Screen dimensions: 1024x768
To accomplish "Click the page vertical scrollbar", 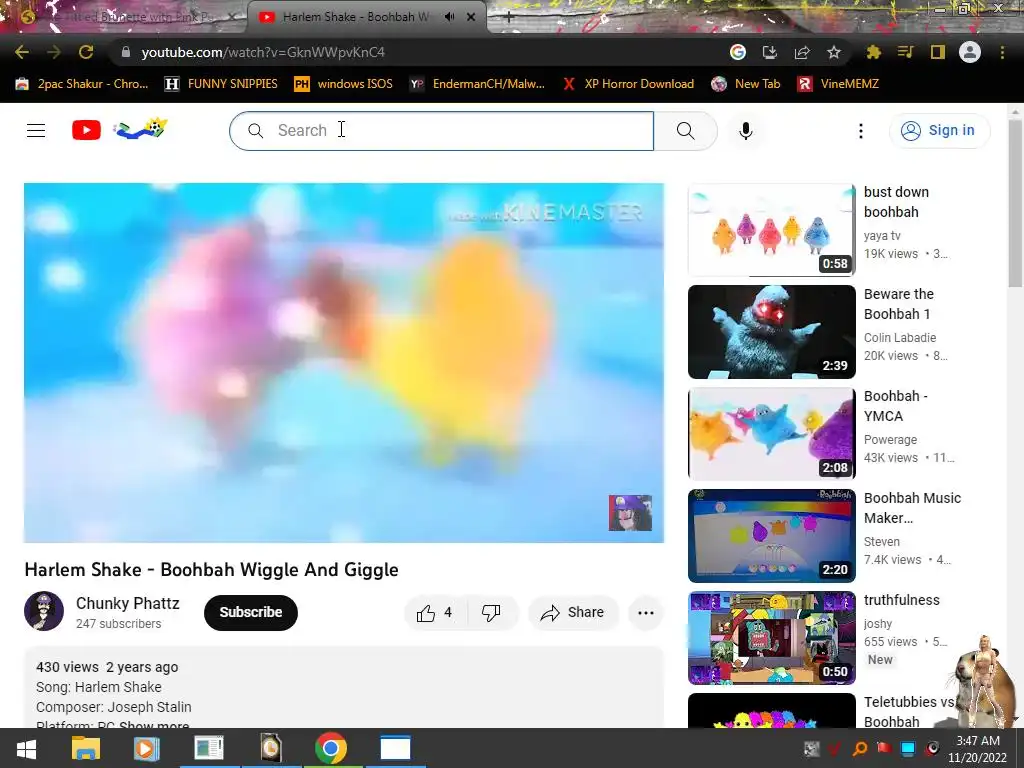I will pos(1016,202).
